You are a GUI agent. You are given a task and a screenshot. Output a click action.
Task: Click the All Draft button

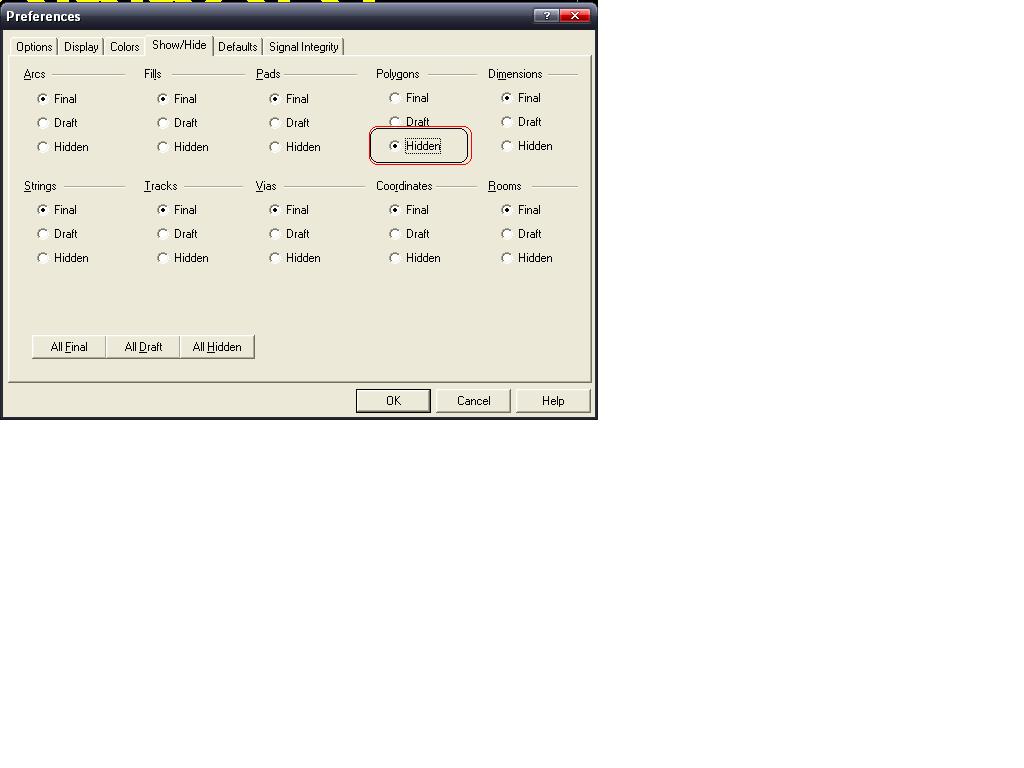tap(143, 347)
